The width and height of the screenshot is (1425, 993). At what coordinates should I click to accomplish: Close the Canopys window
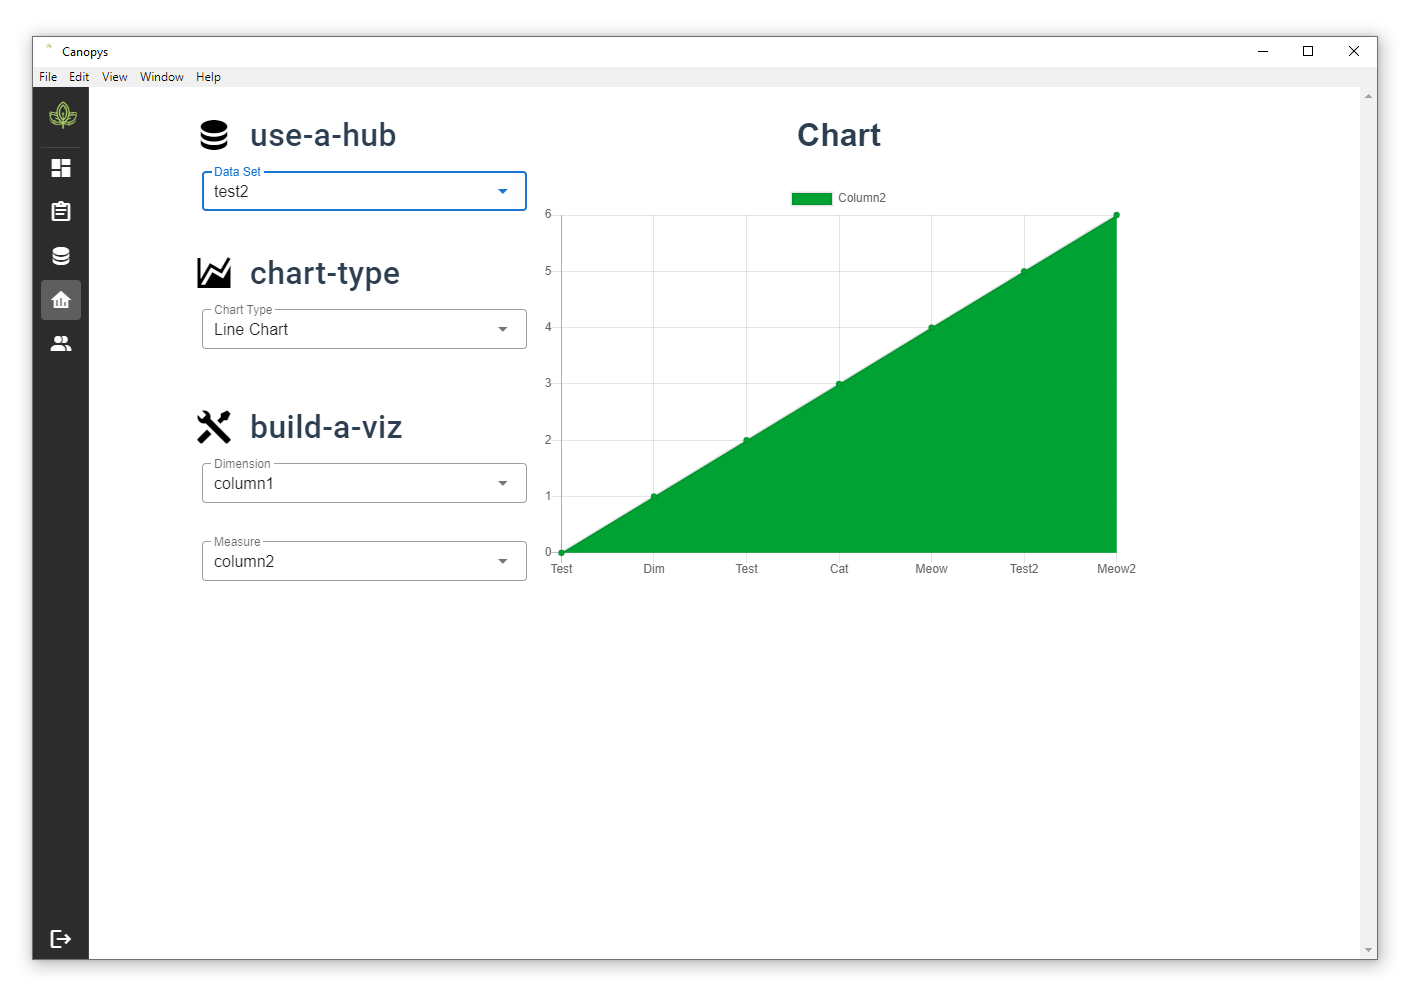[1354, 51]
